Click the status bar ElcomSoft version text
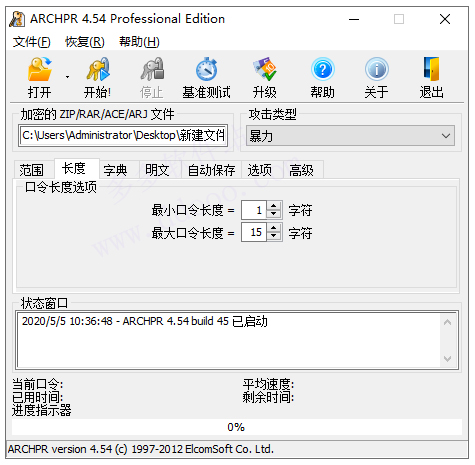 (x=141, y=449)
